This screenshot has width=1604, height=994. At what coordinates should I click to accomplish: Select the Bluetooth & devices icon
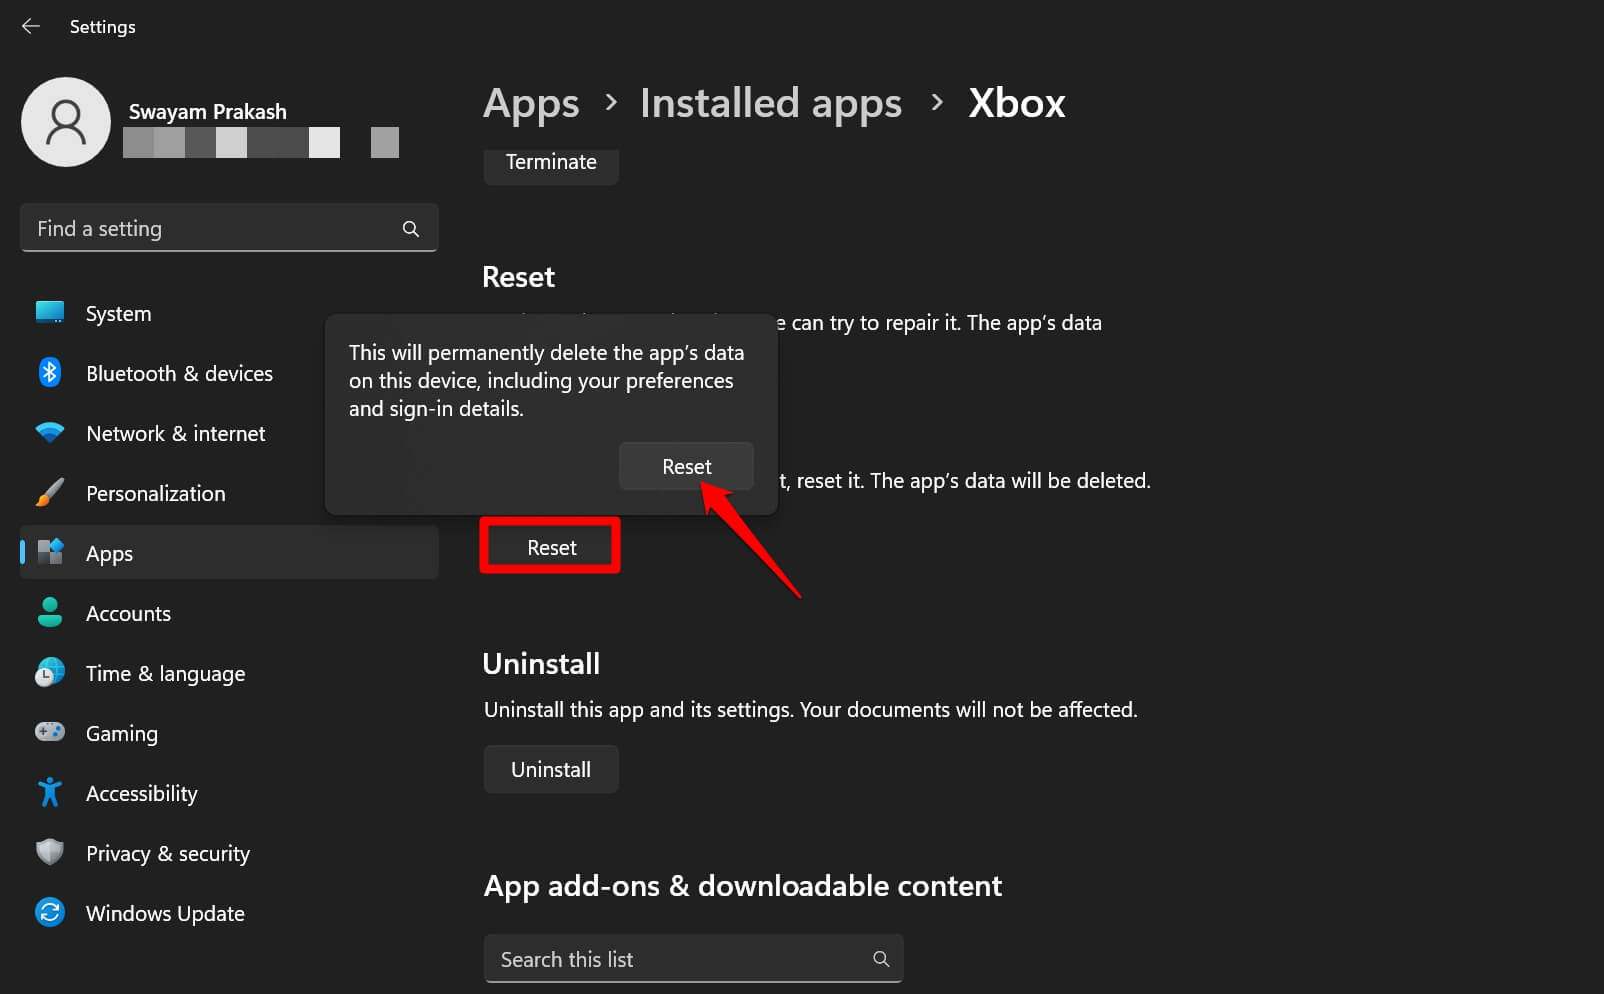click(x=49, y=373)
